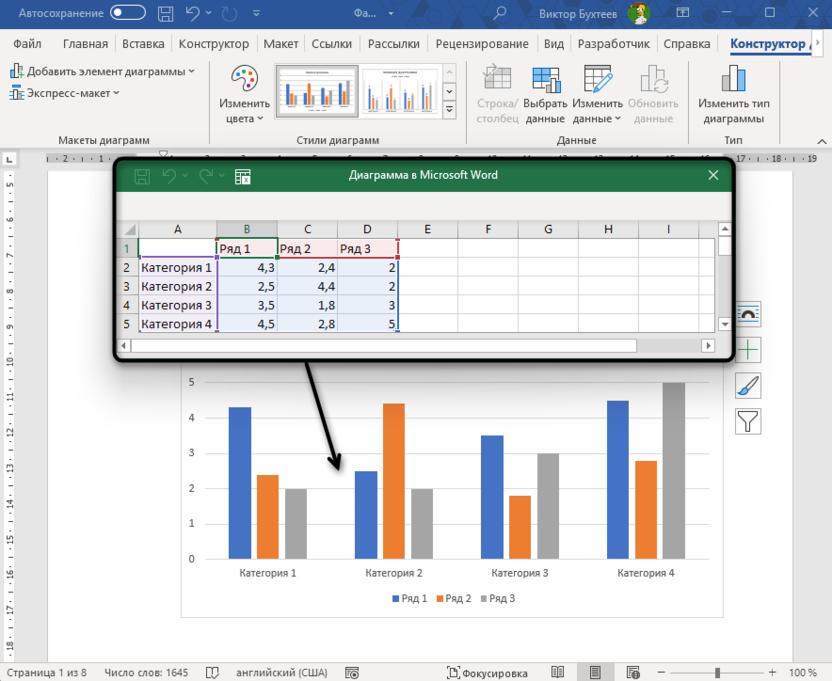Click the Save icon in title bar

(x=162, y=13)
